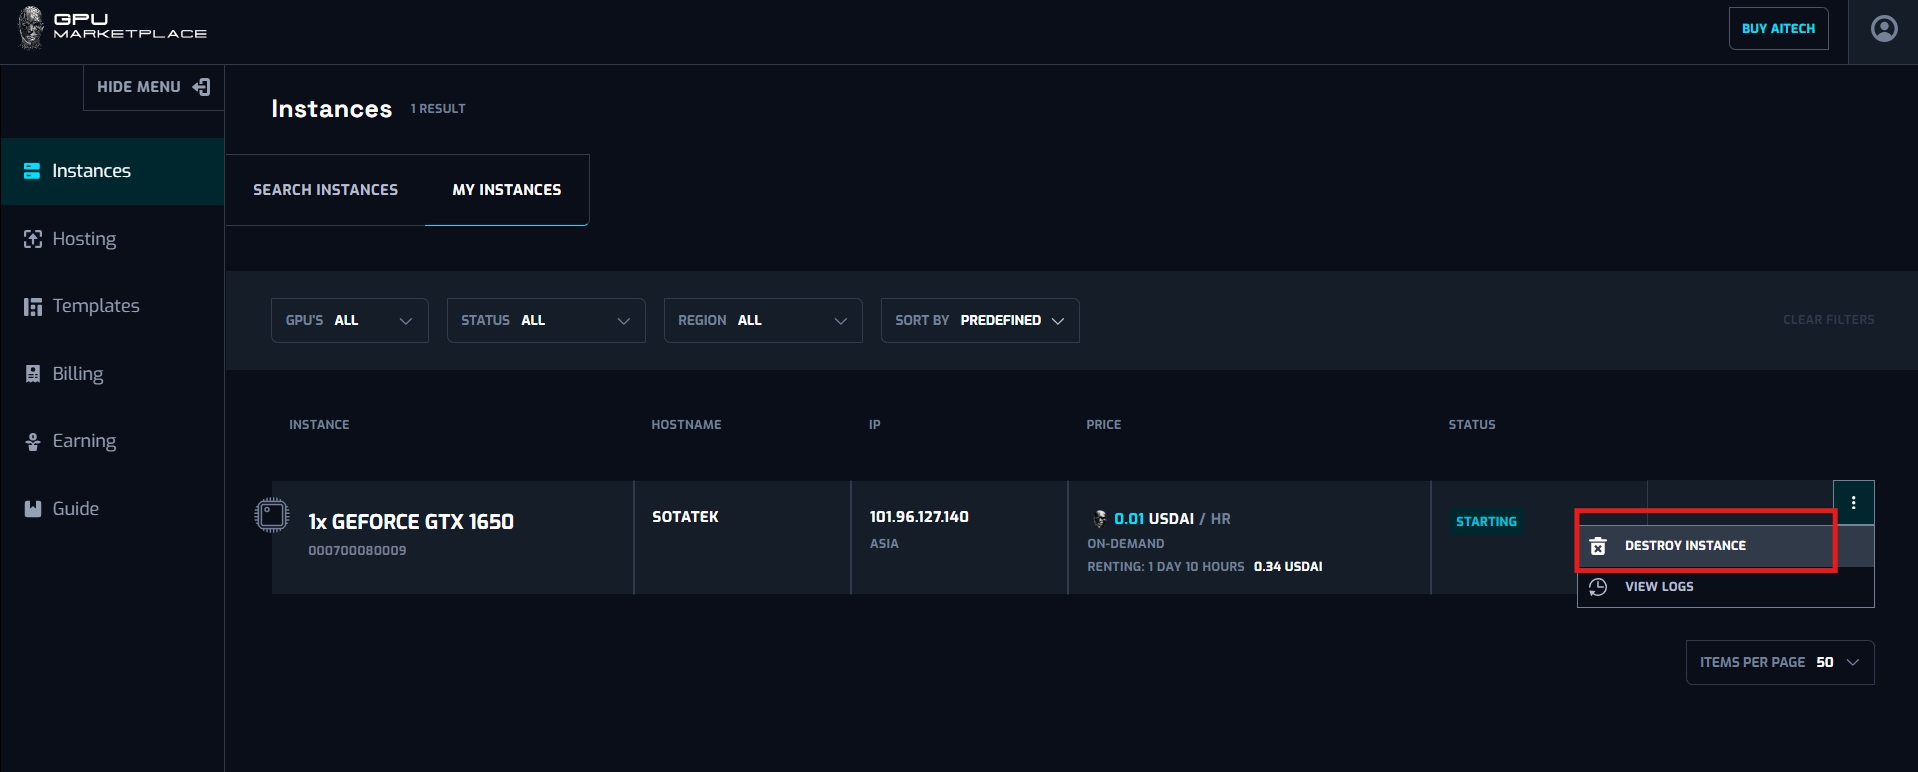Open the Region filter dropdown

[x=762, y=320]
